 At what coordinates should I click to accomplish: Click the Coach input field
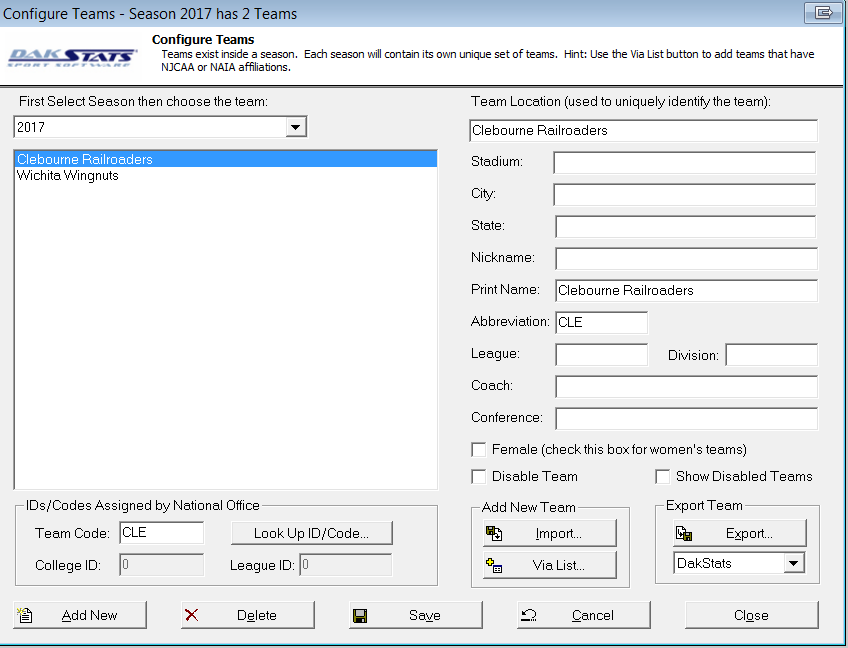(686, 387)
